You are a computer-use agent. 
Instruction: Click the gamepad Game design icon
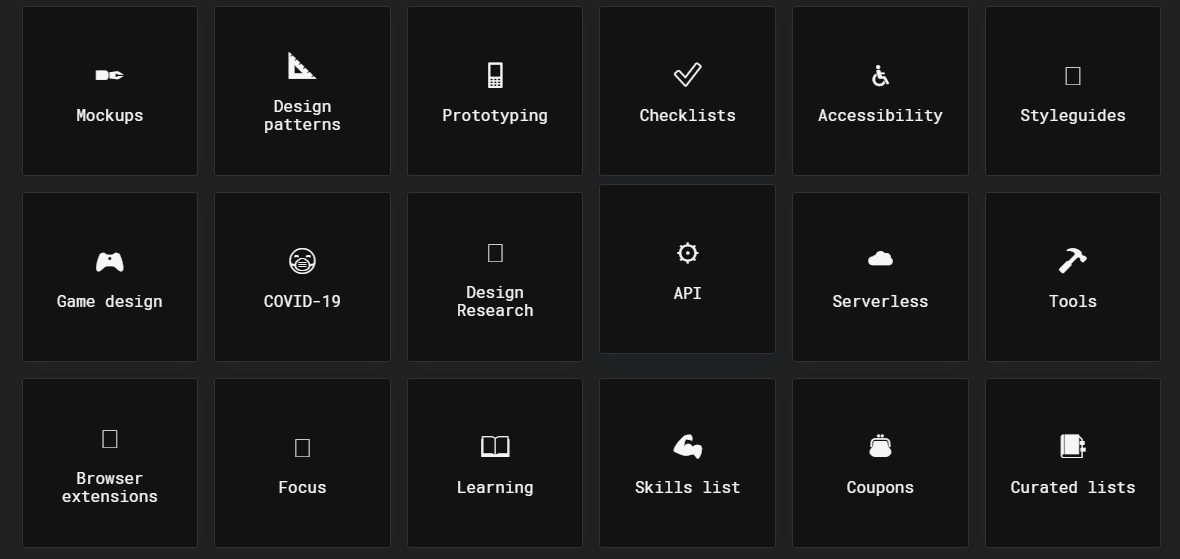[109, 262]
